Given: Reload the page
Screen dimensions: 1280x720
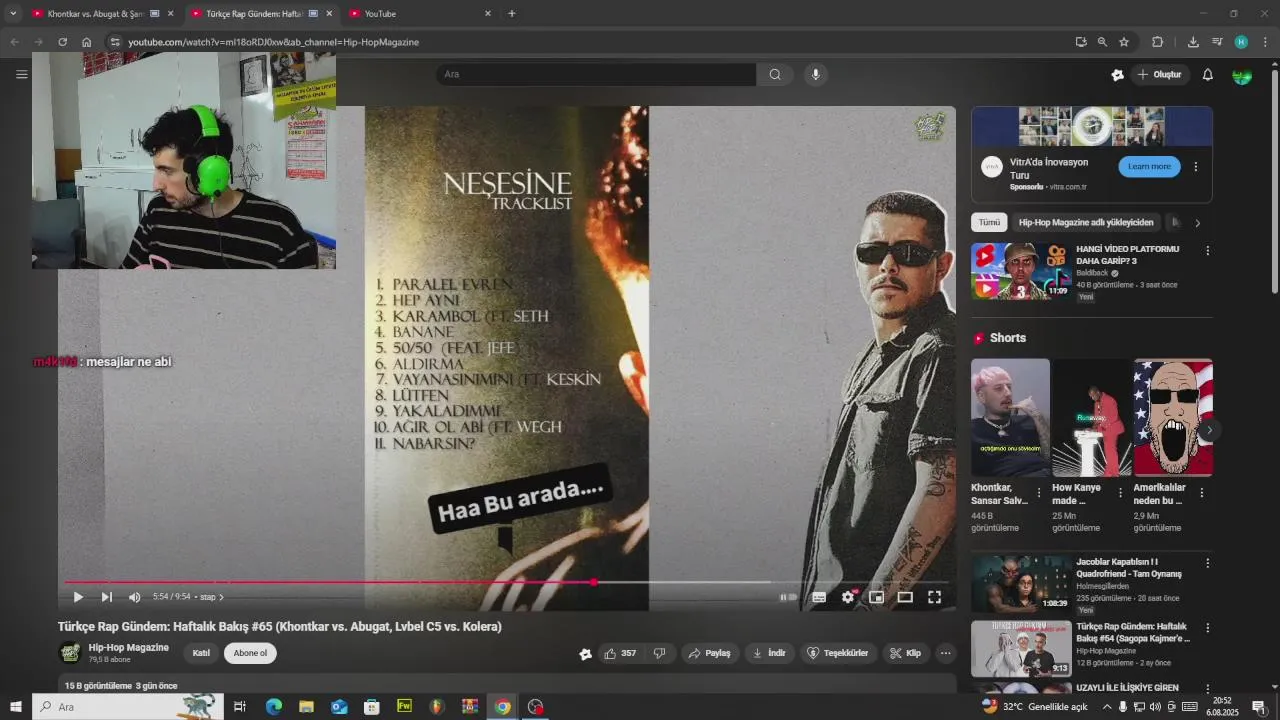Looking at the screenshot, I should coord(62,42).
